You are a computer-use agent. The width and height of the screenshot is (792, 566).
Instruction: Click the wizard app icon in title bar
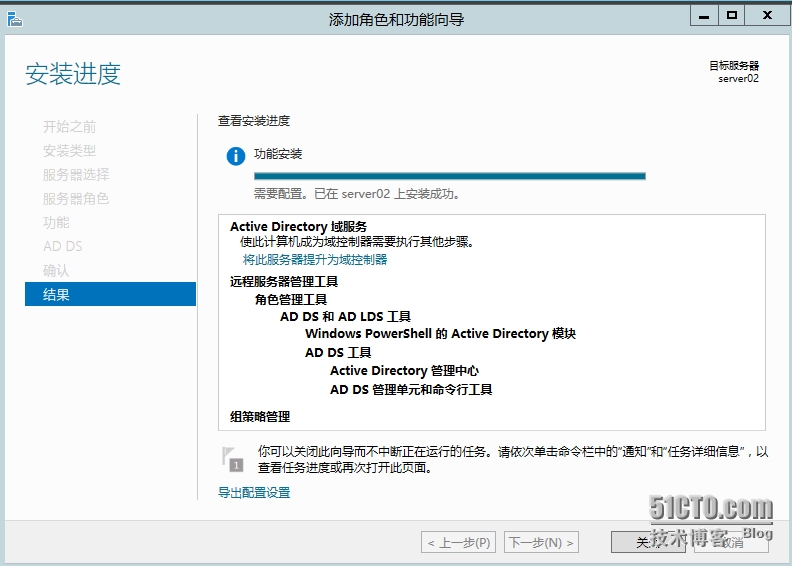tap(15, 19)
